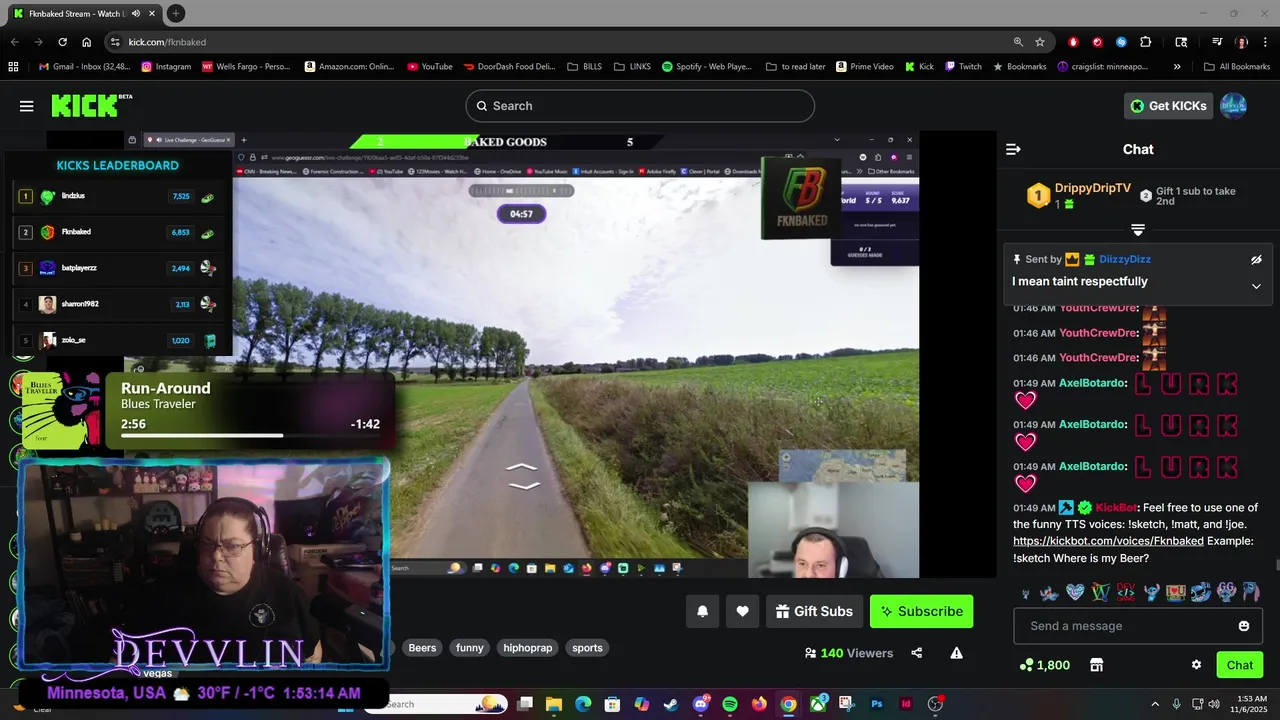Open the Kick sidebar hamburger menu

point(27,106)
